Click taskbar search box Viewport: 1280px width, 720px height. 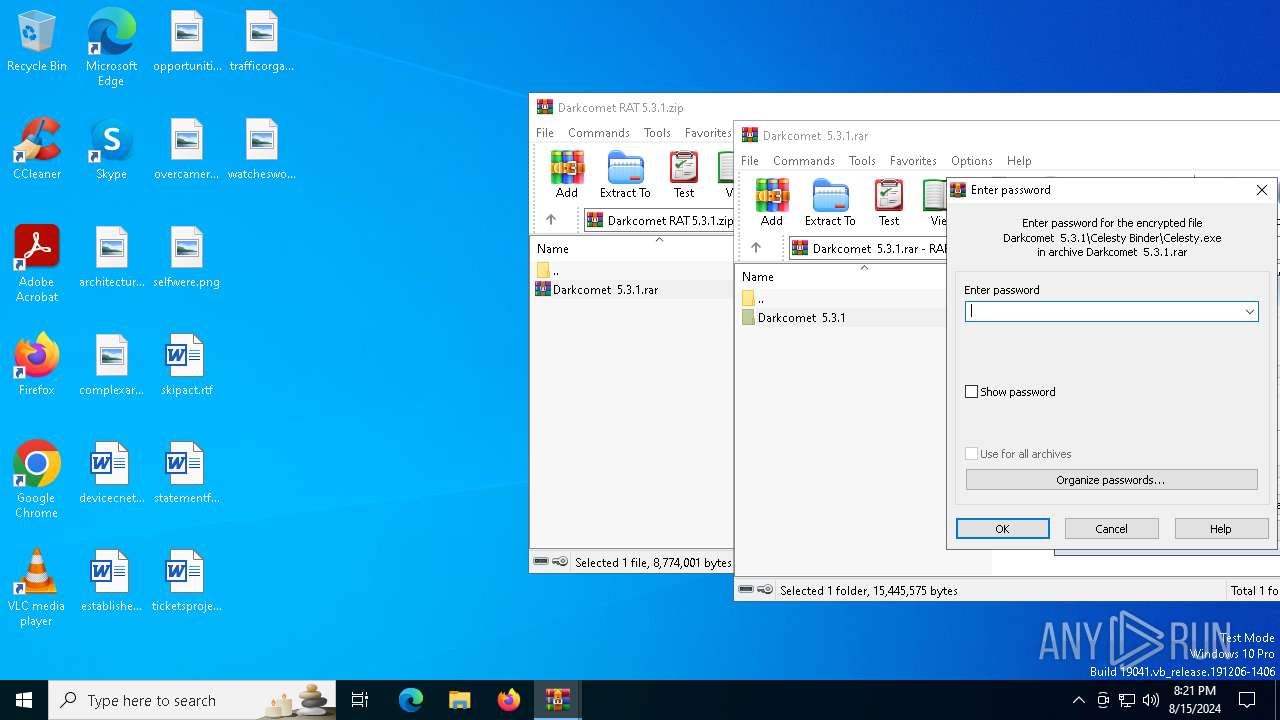click(194, 700)
